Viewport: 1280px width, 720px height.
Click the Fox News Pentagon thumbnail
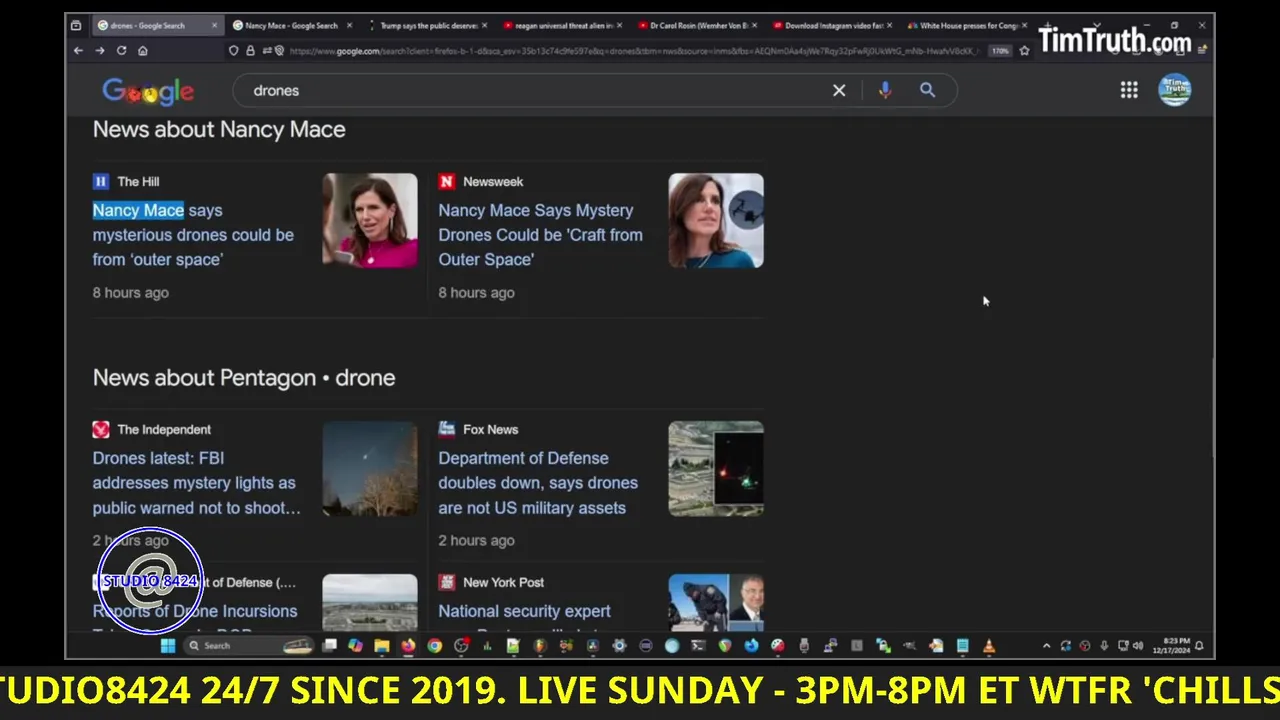[x=716, y=469]
